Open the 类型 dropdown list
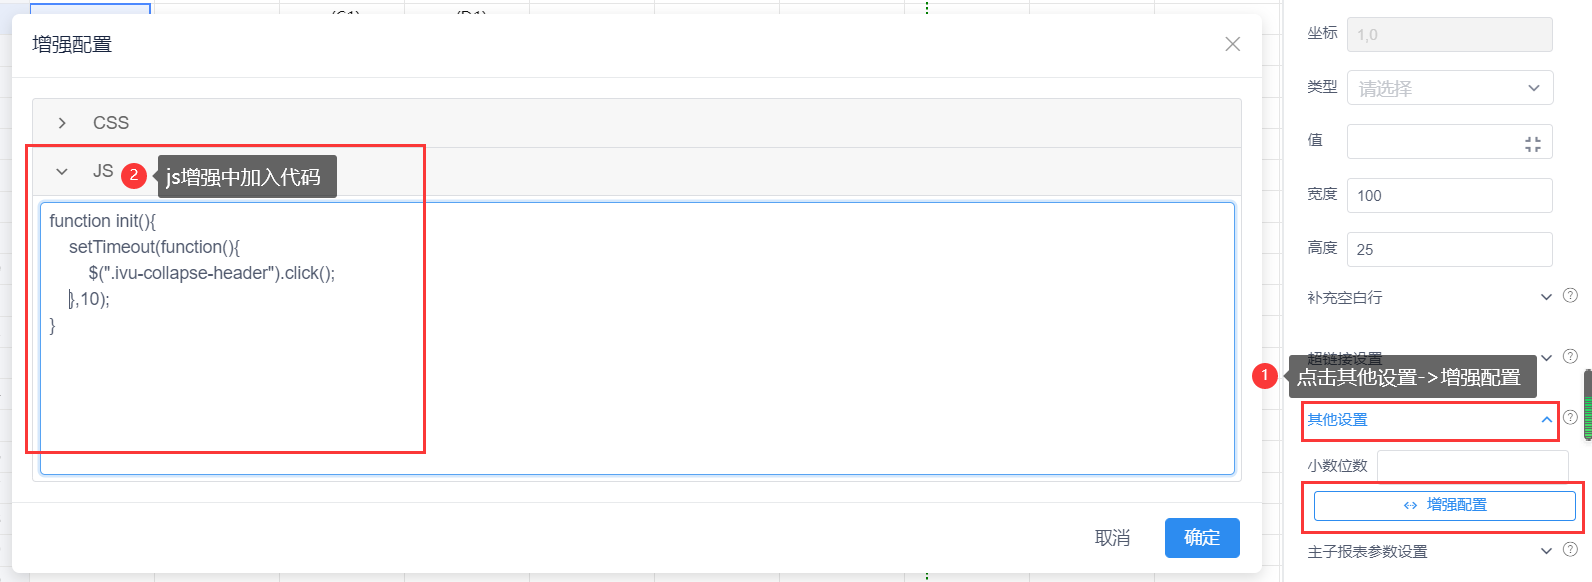Viewport: 1592px width, 582px height. pyautogui.click(x=1450, y=88)
